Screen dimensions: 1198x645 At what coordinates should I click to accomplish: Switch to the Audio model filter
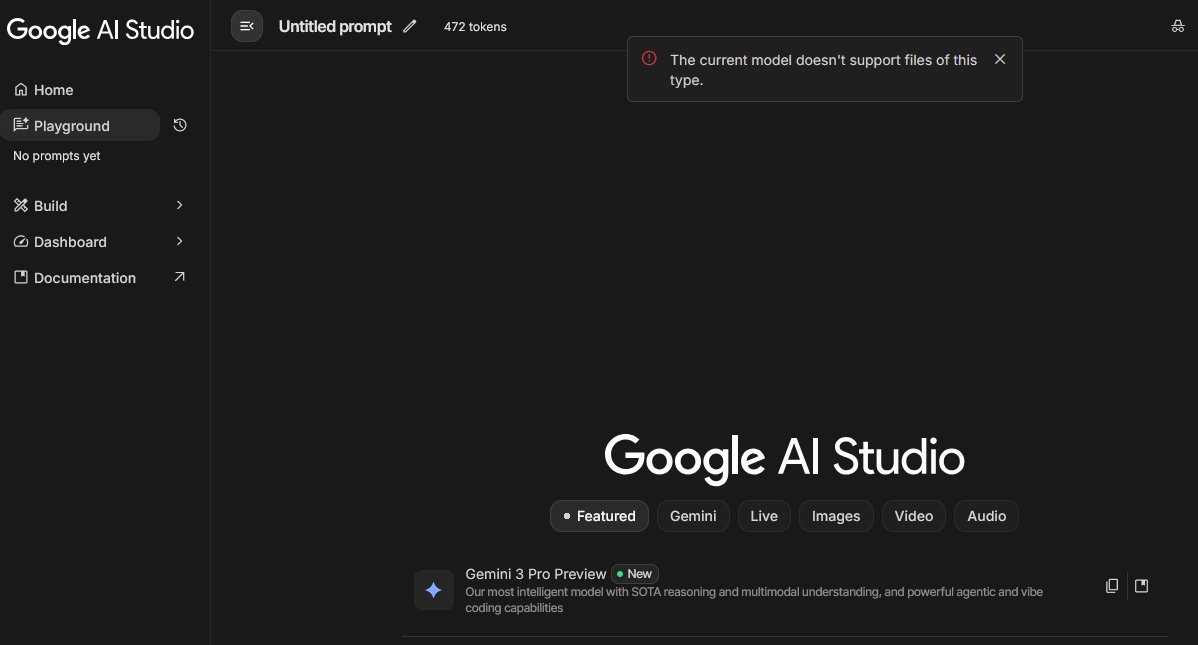(986, 516)
